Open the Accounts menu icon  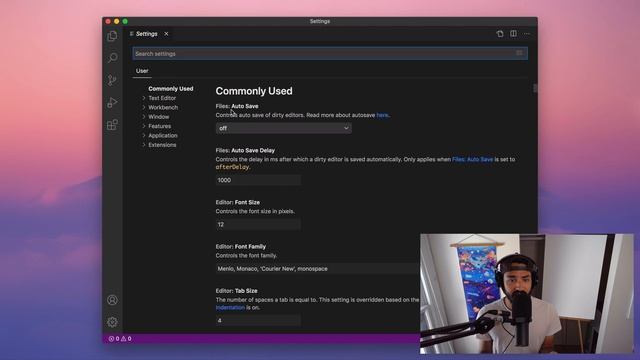coord(112,300)
